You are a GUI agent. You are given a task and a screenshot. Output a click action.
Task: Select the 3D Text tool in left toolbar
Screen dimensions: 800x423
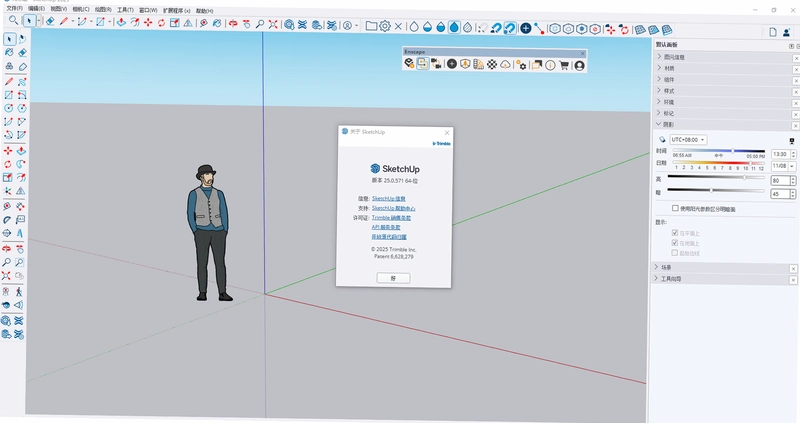point(20,233)
